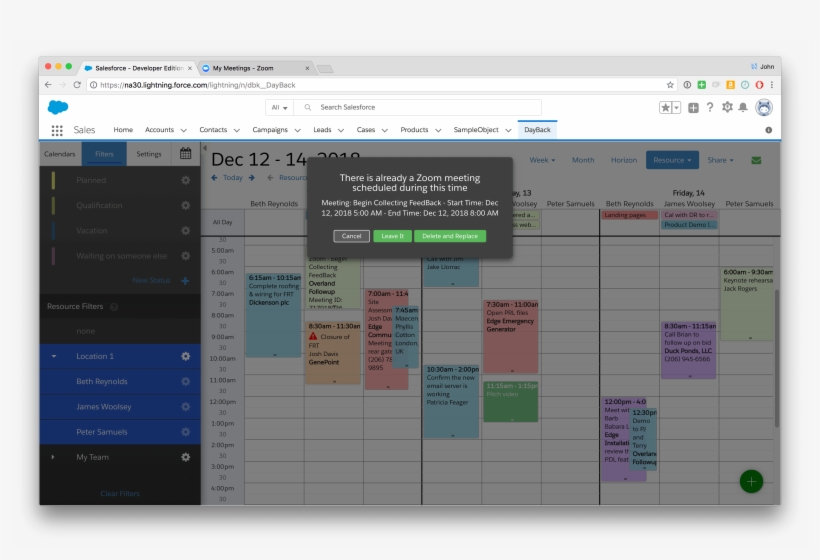Switch to the Settings sidebar tab

149,154
